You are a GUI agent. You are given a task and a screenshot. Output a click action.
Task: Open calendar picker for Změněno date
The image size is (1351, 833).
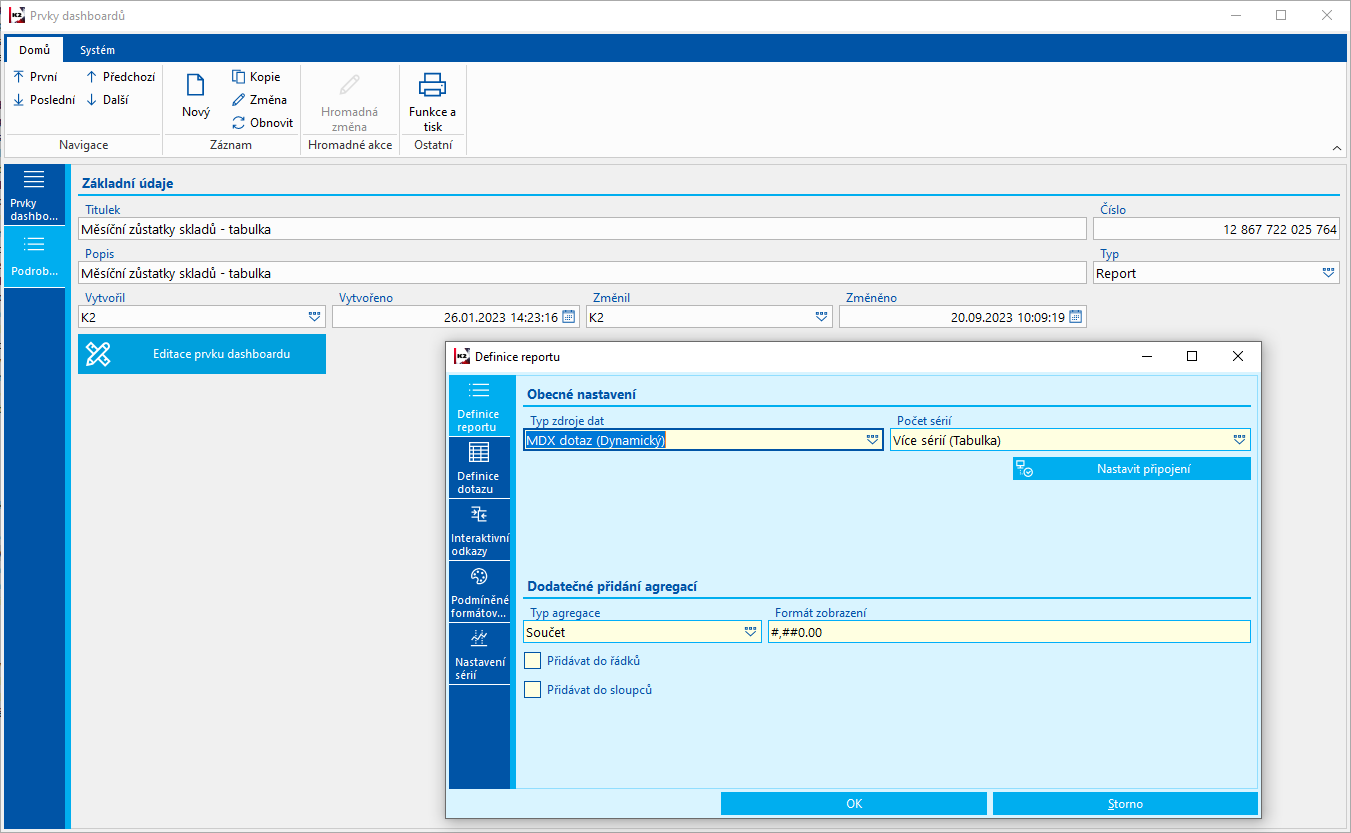(x=1076, y=317)
